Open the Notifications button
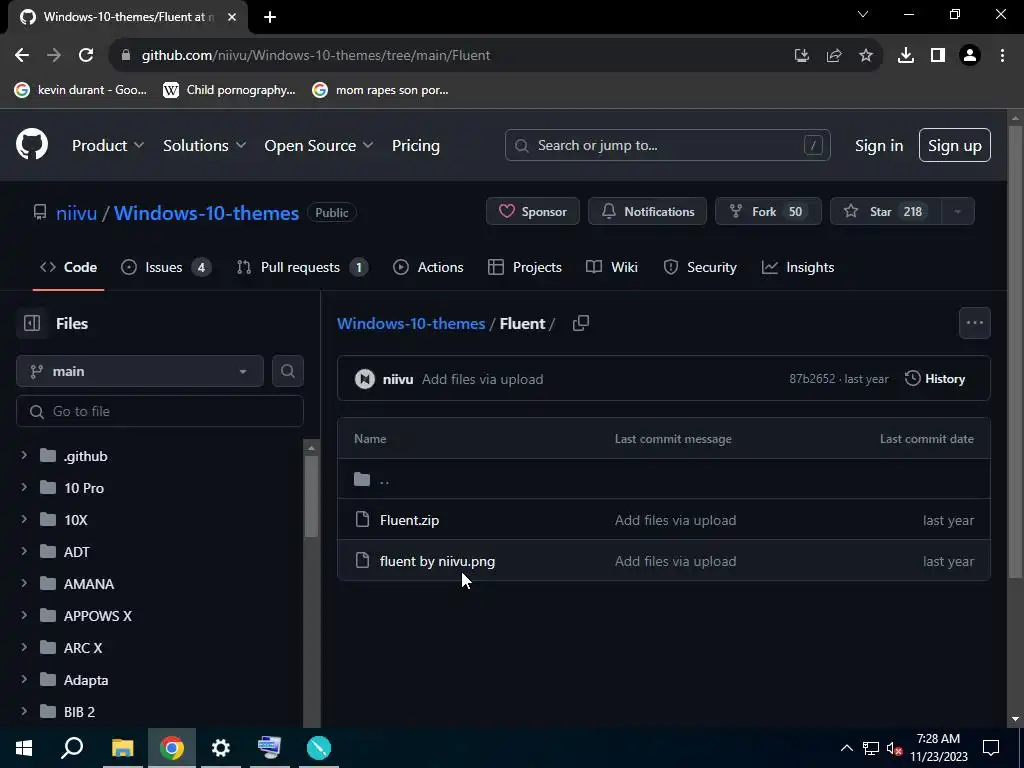 click(647, 212)
